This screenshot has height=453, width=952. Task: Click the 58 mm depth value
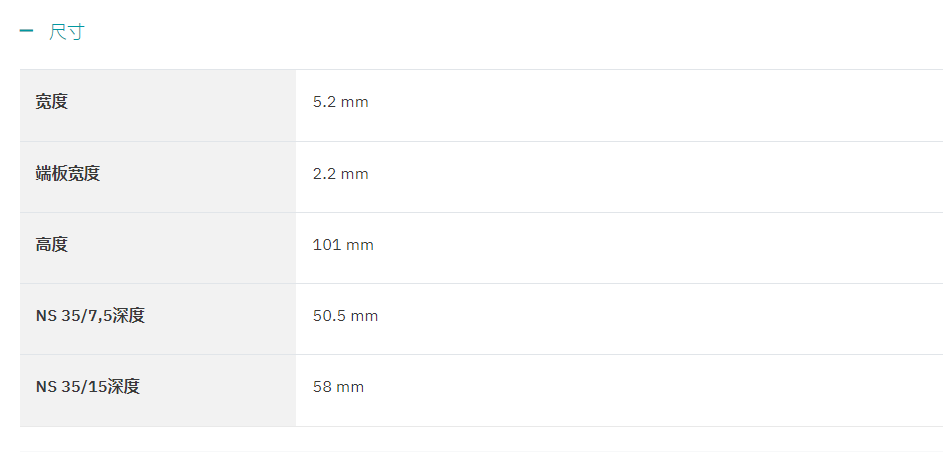pyautogui.click(x=338, y=387)
